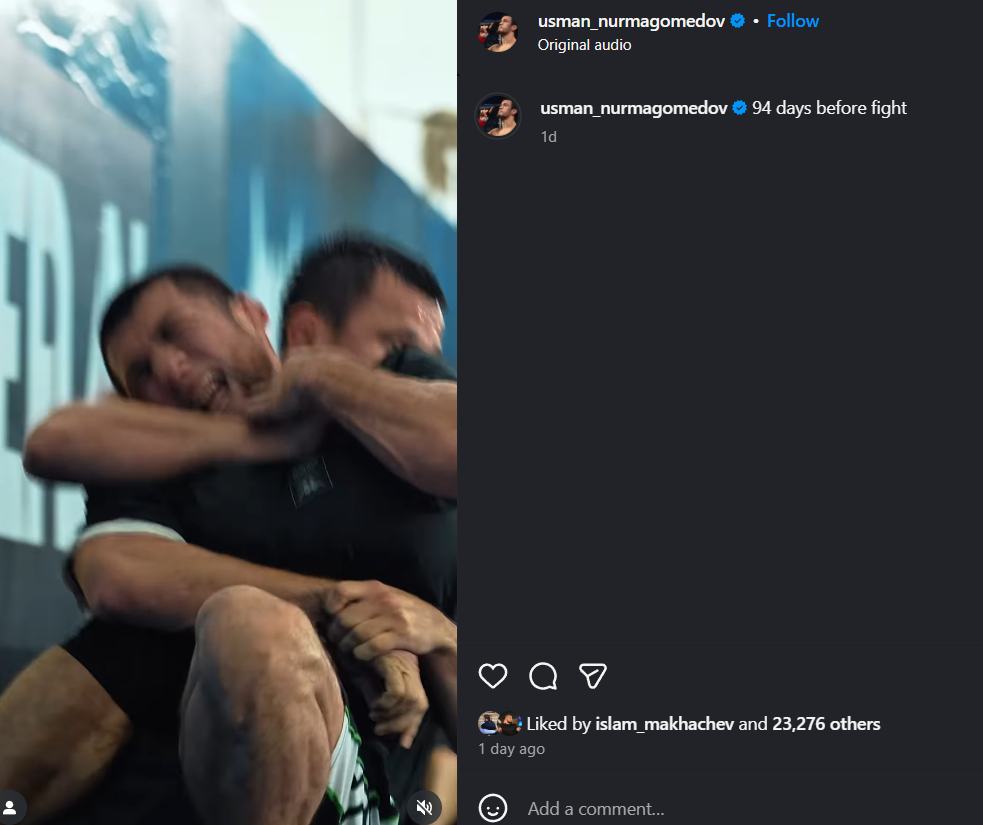This screenshot has height=825, width=983.
Task: Click the header profile picture avatar
Action: [x=498, y=31]
